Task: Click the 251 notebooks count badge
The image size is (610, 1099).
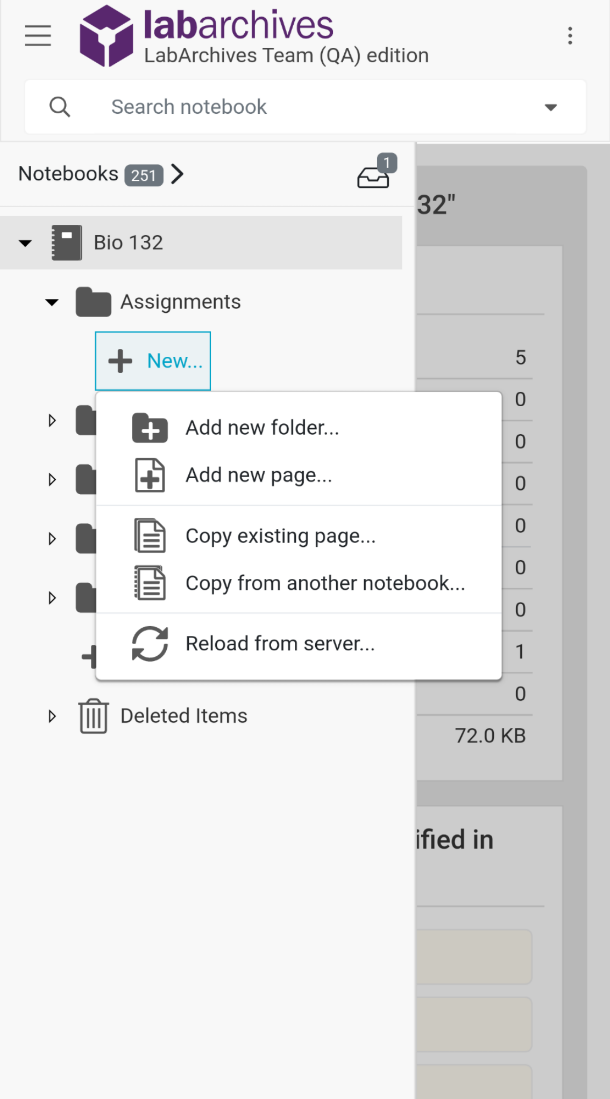Action: click(144, 175)
